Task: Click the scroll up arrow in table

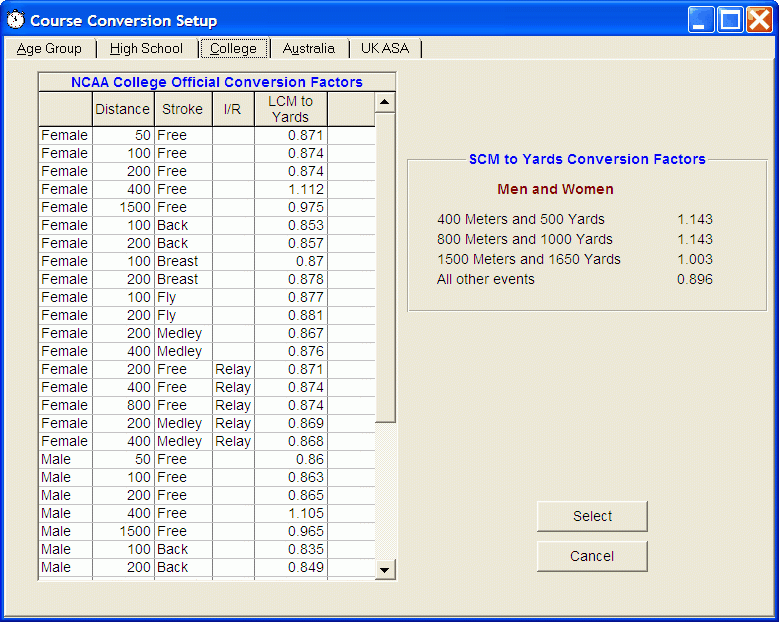Action: 385,102
